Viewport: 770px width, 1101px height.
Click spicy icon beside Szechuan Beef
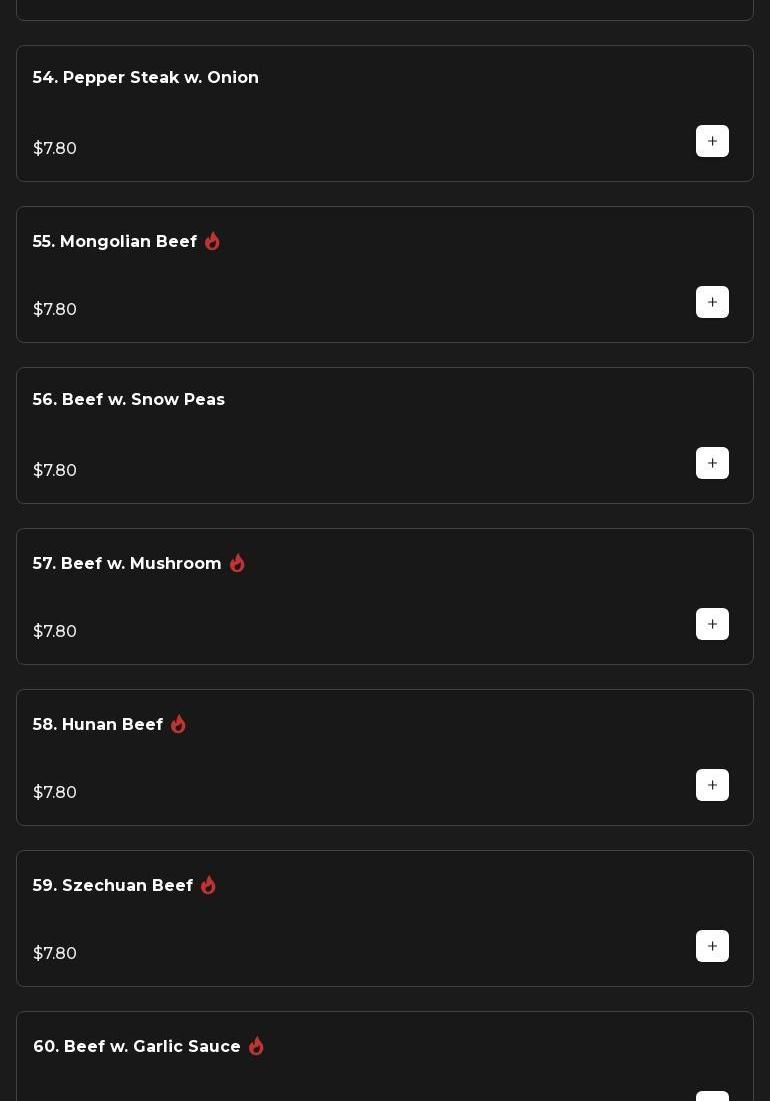[x=208, y=885]
